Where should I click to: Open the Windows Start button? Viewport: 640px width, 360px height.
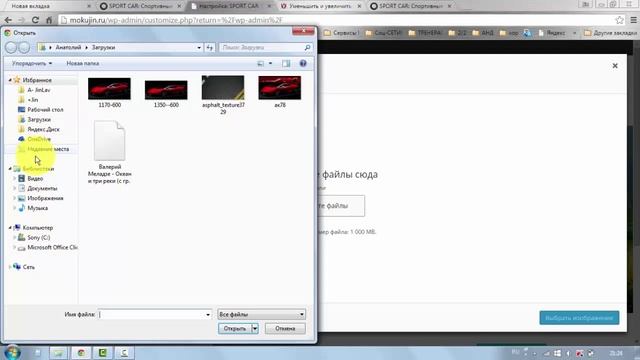pyautogui.click(x=12, y=352)
